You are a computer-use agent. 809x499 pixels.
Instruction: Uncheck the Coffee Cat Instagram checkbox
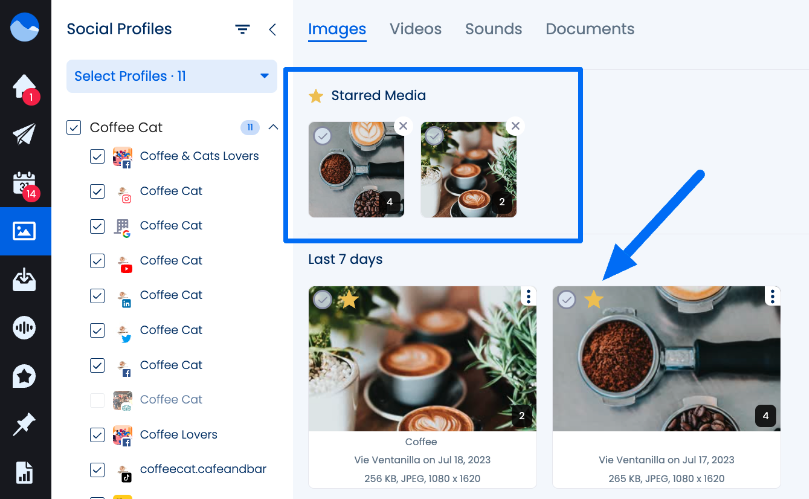[x=98, y=191]
